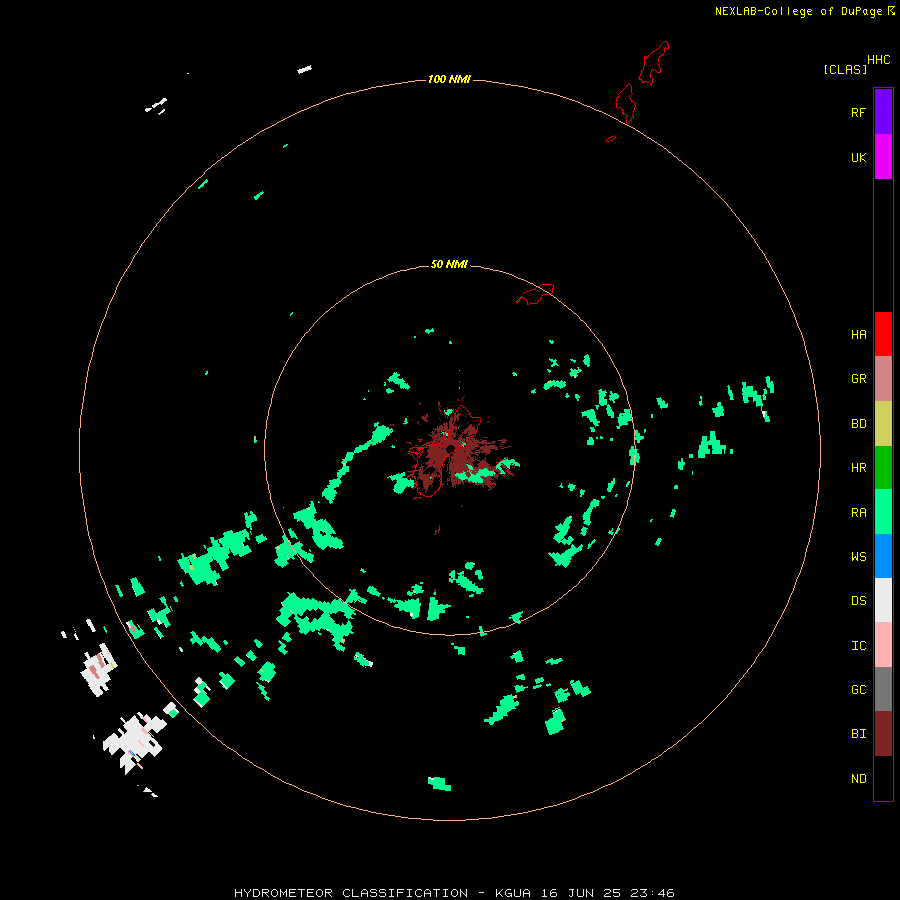This screenshot has height=900, width=900.
Task: Click the RA legend label
Action: point(858,513)
